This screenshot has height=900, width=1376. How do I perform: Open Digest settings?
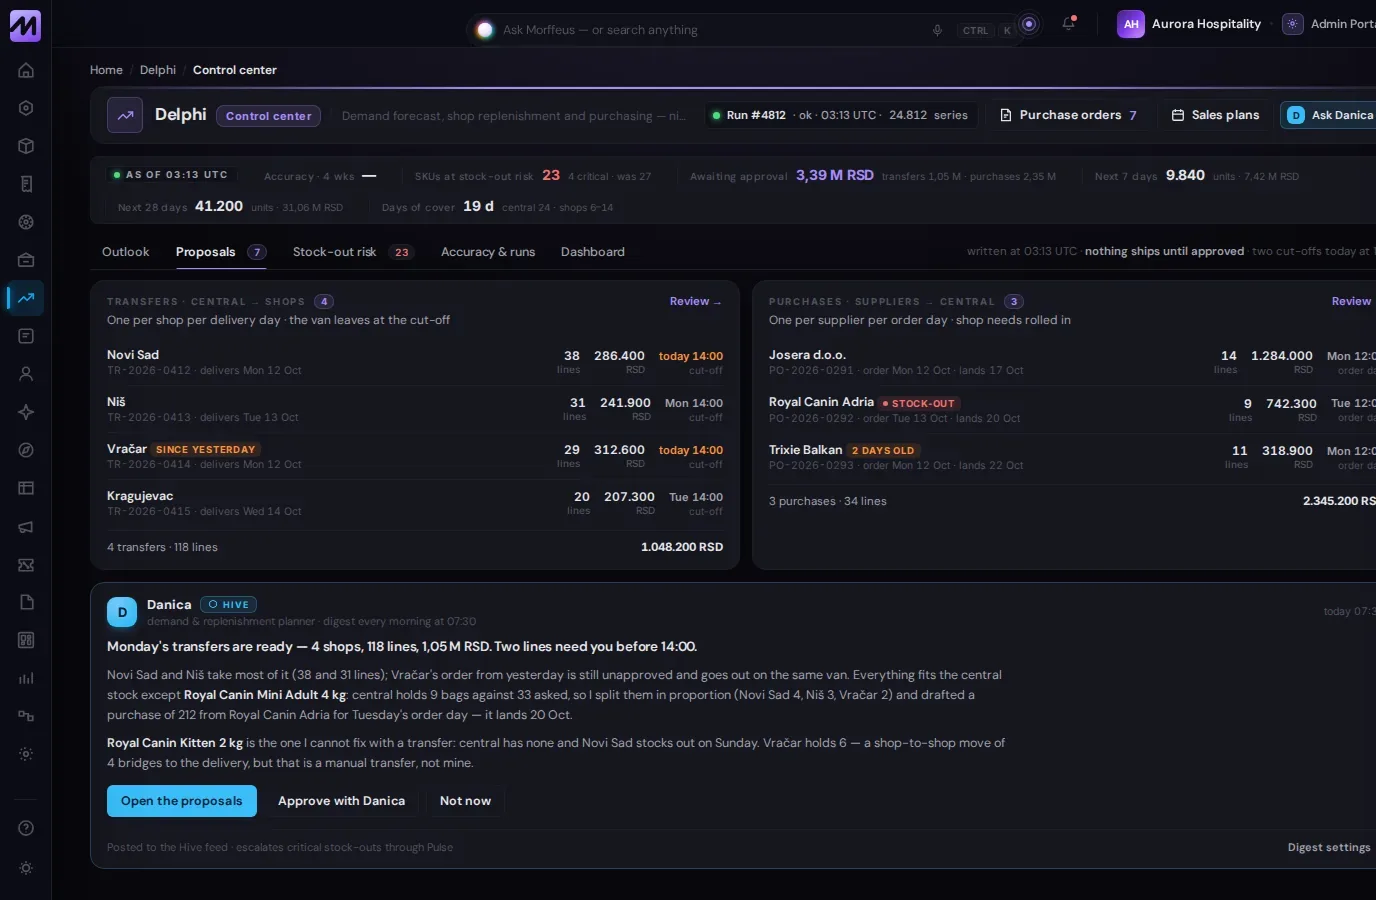point(1329,847)
